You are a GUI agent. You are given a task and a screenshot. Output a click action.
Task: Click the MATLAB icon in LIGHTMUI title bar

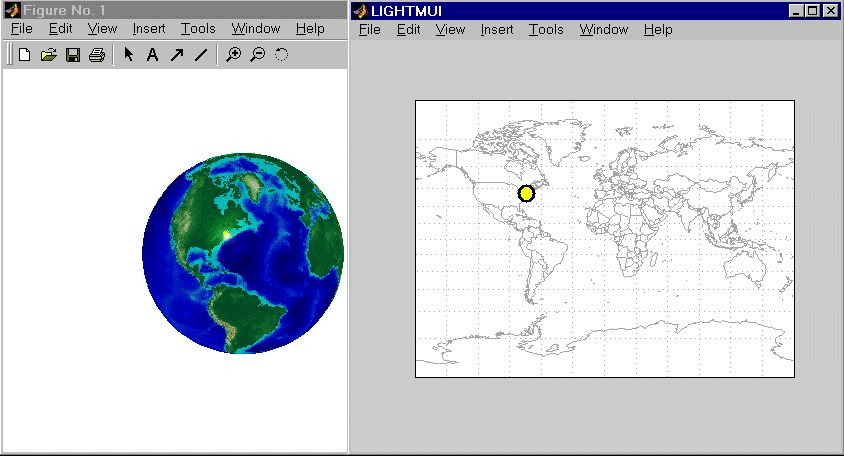pyautogui.click(x=360, y=11)
